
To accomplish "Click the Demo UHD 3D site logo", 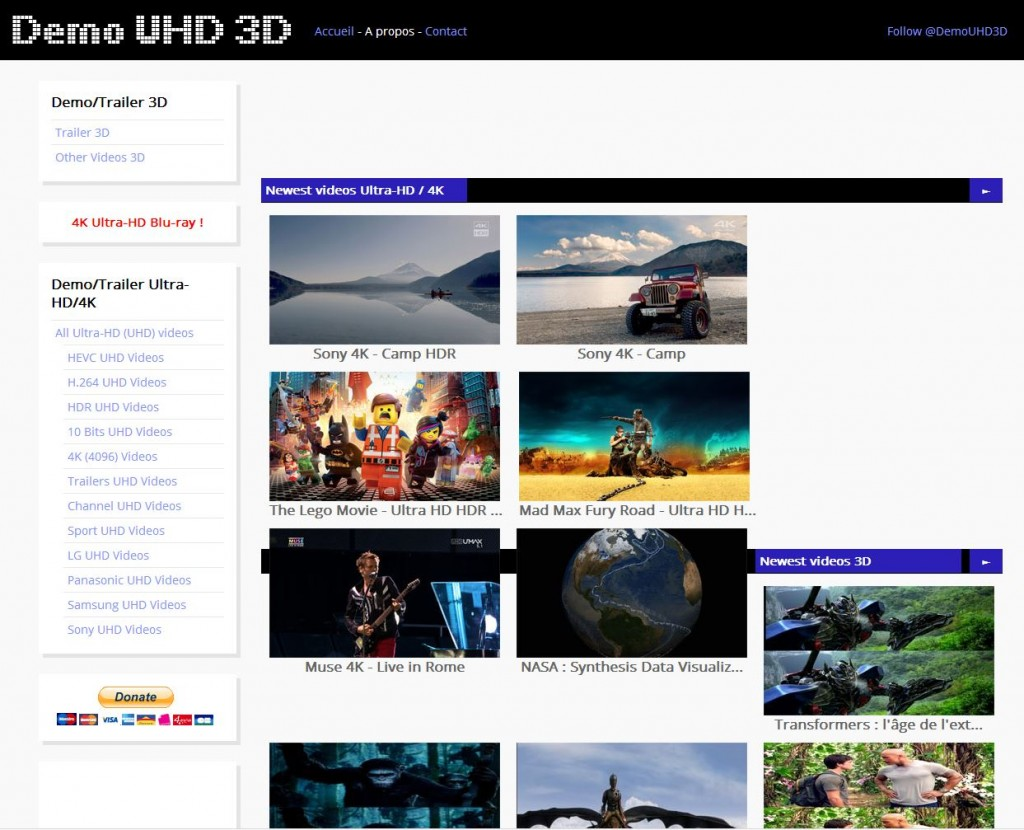I will [x=151, y=30].
